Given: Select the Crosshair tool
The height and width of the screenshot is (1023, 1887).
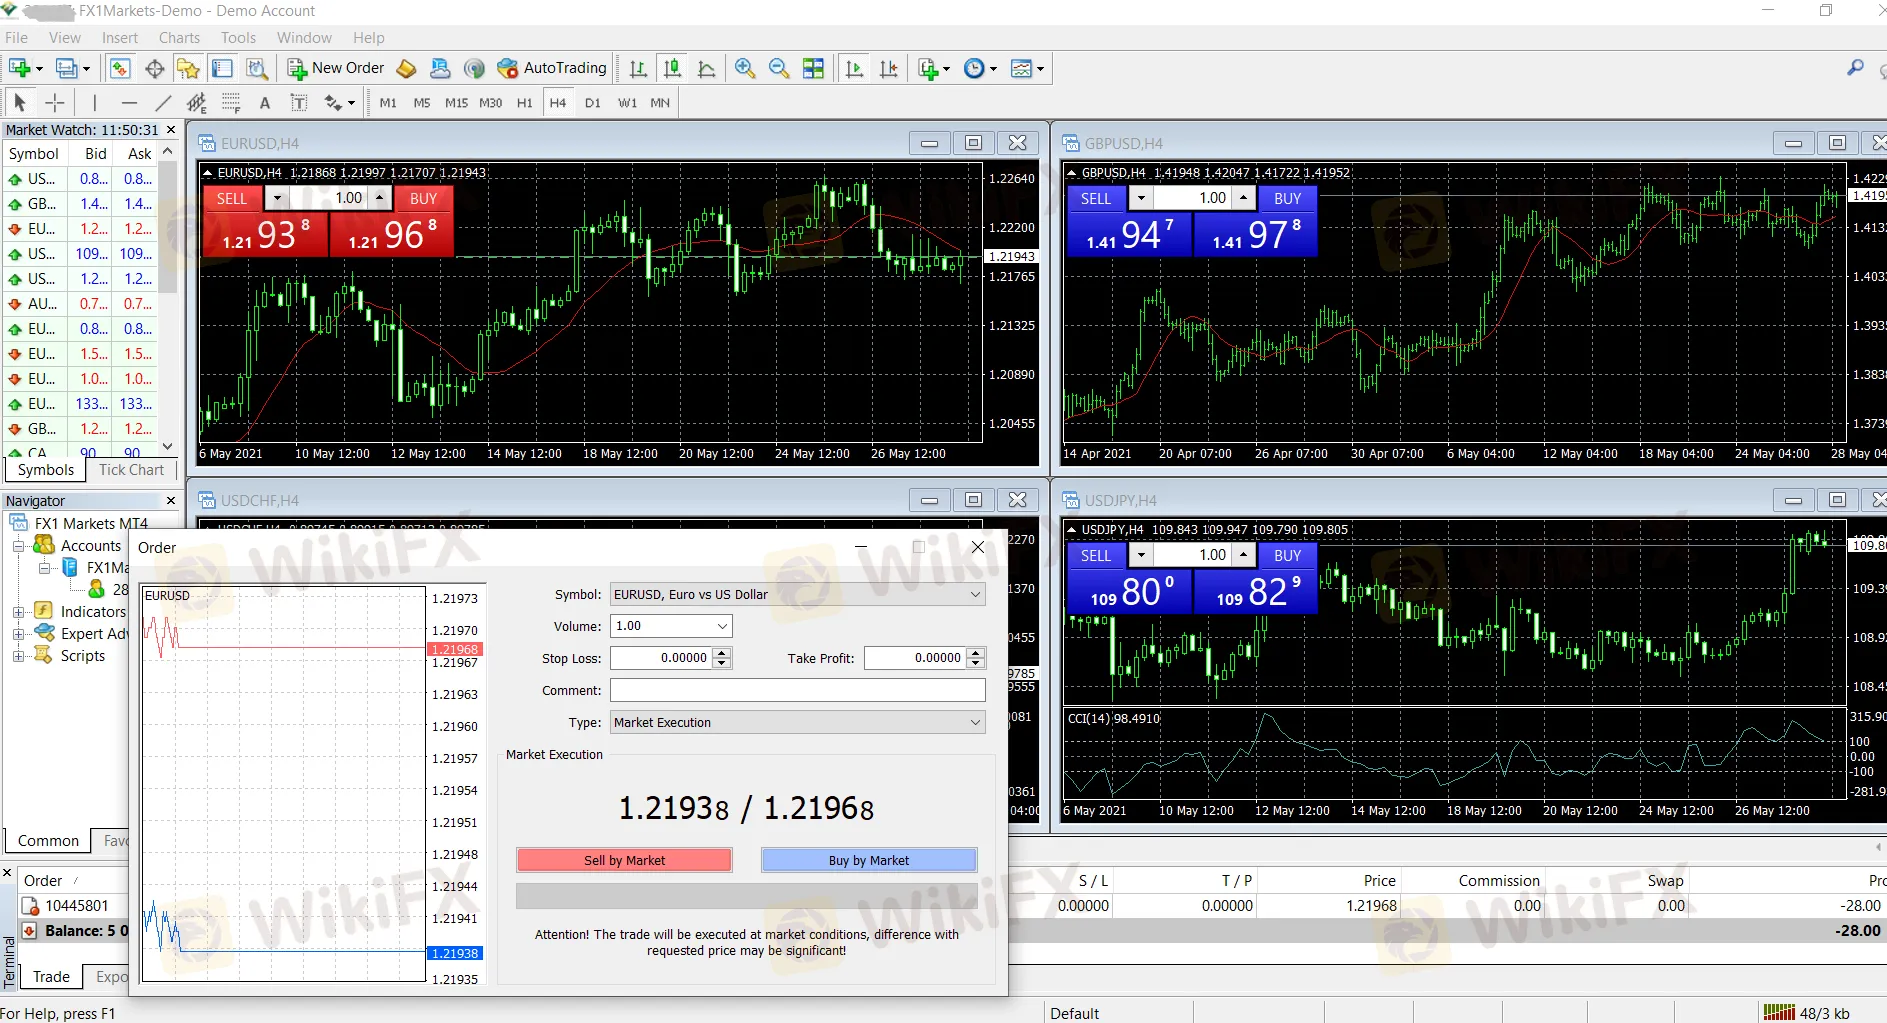Looking at the screenshot, I should coord(55,102).
